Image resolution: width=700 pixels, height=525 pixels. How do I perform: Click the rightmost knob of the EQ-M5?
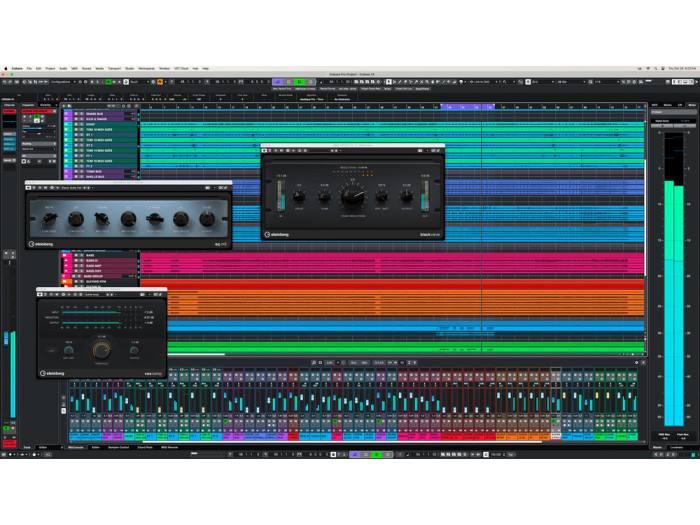[x=207, y=219]
